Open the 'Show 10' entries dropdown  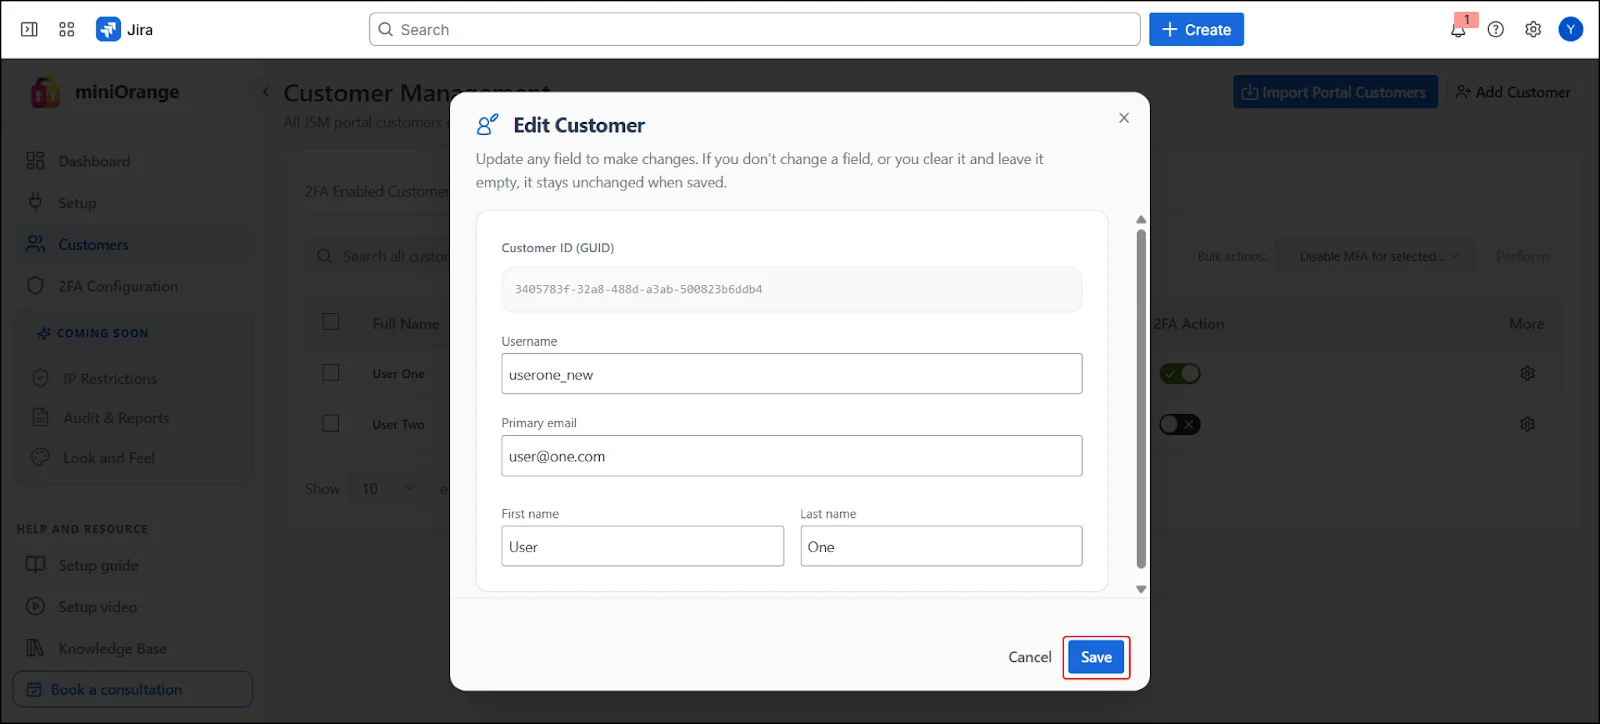[388, 488]
